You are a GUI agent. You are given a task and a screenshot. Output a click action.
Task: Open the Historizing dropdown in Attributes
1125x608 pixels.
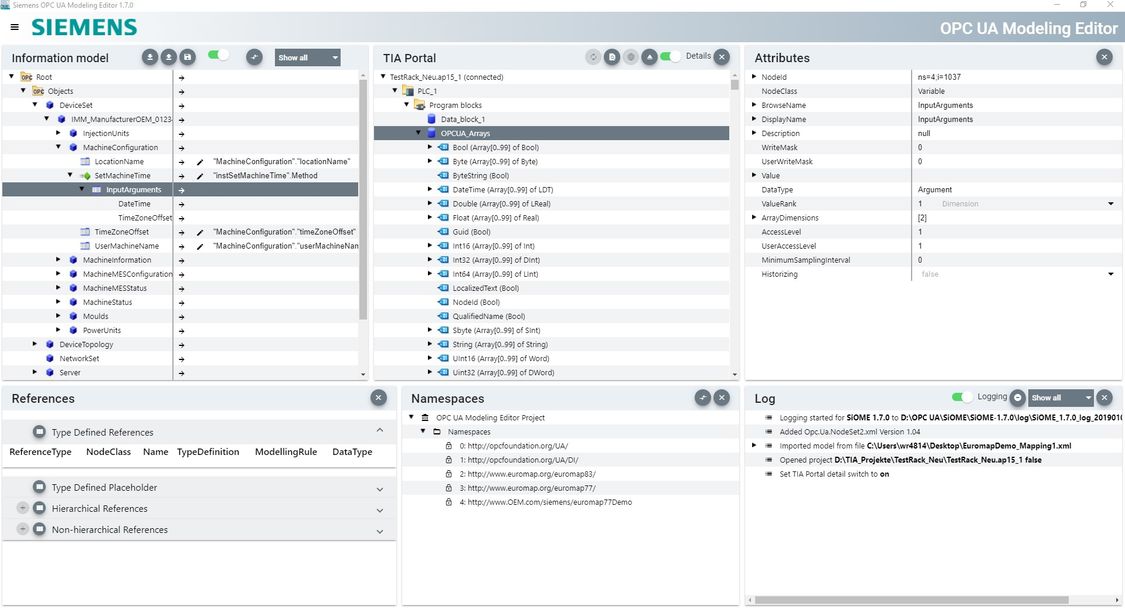(x=1111, y=274)
